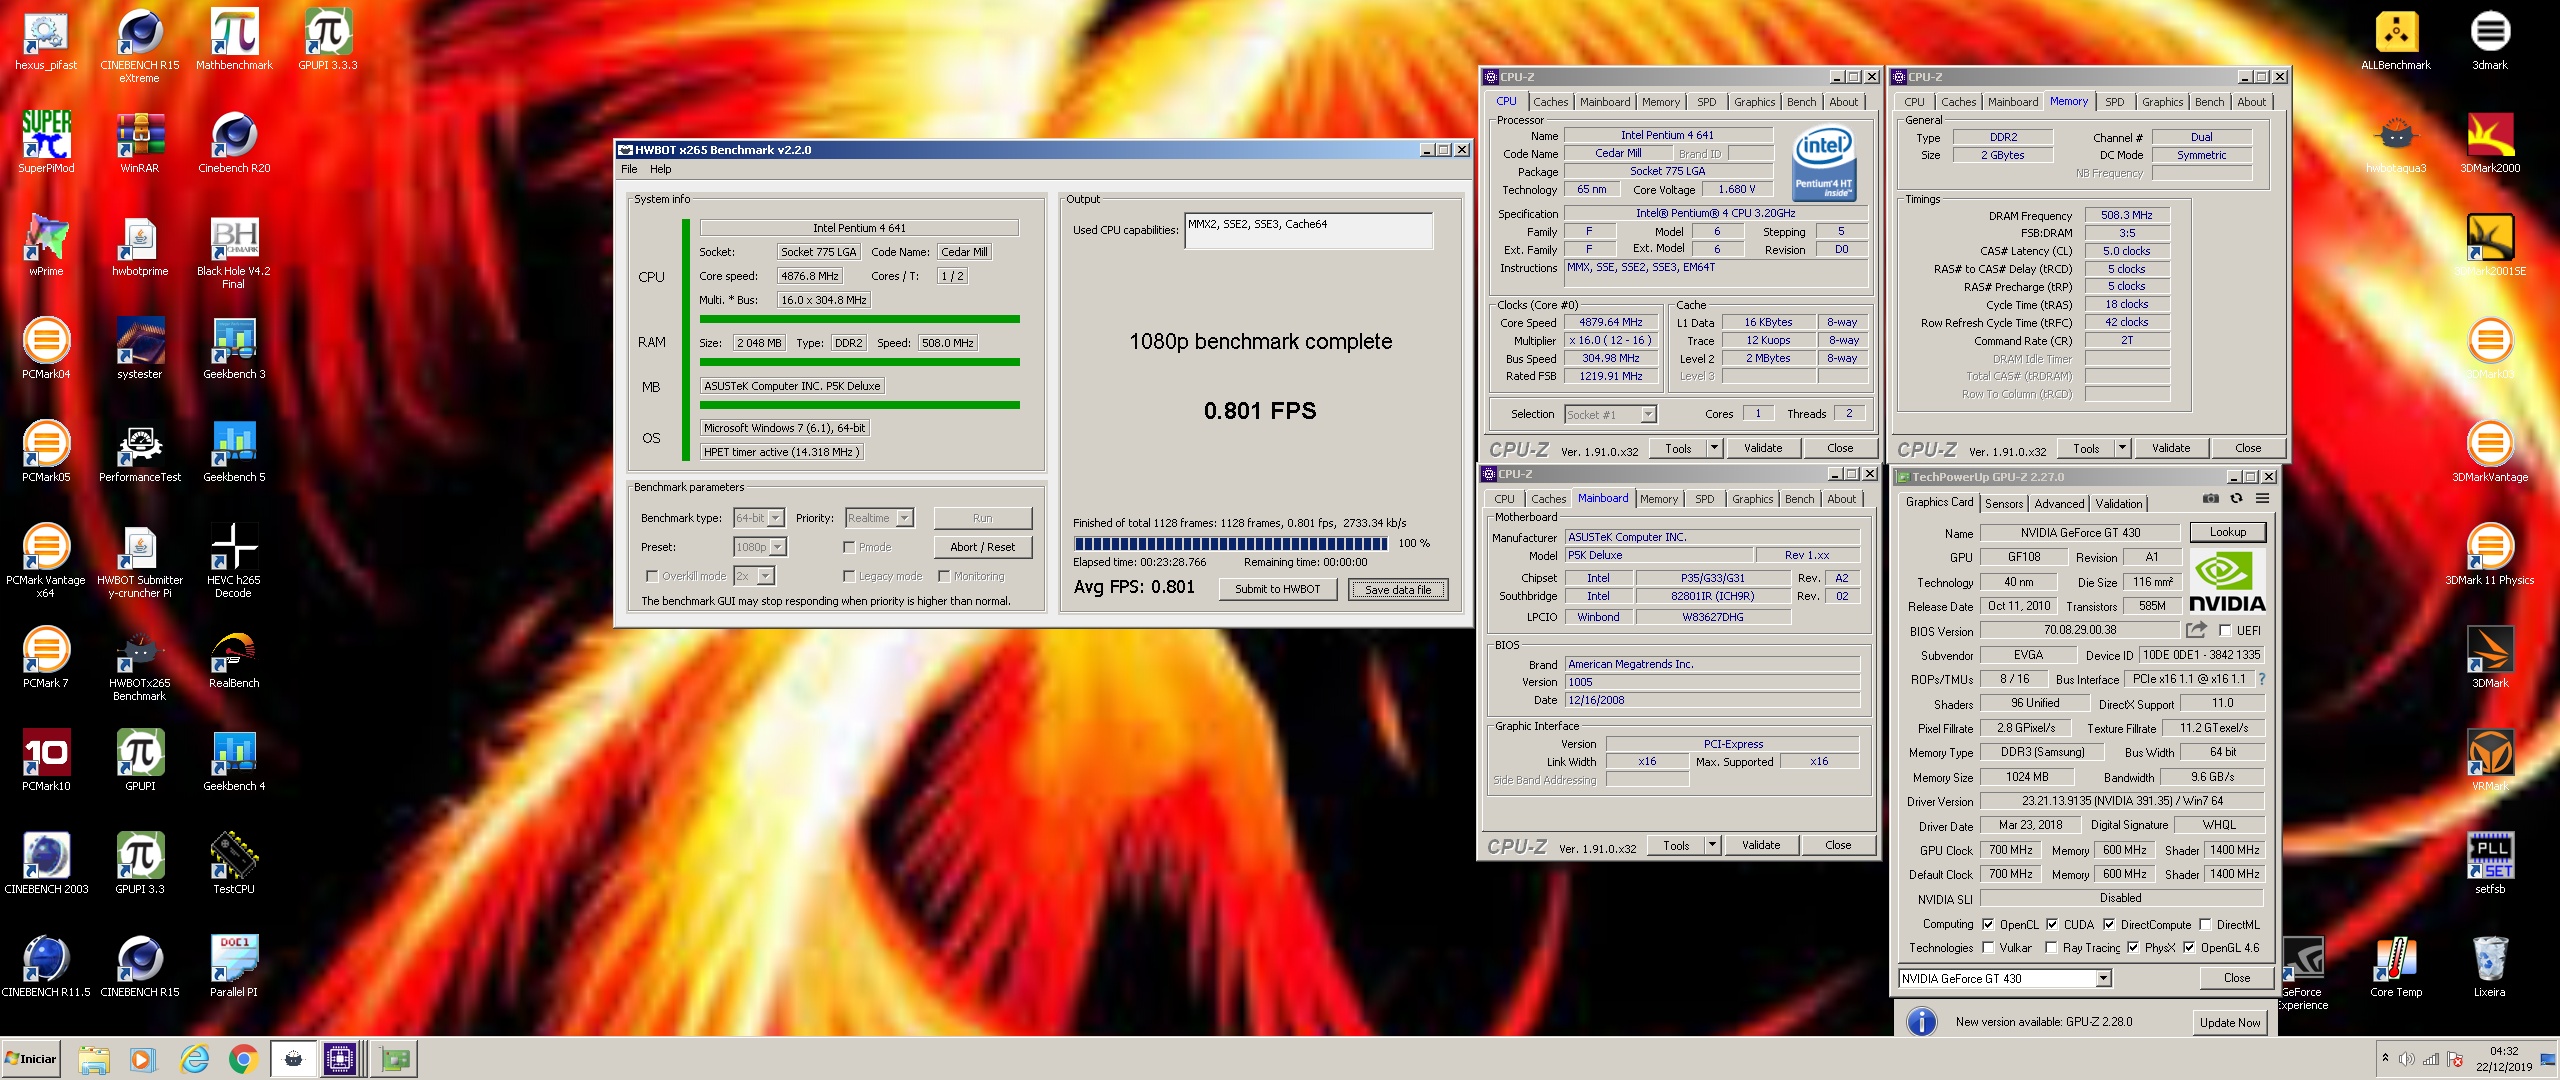This screenshot has height=1080, width=2560.
Task: Toggle the CUDA checkbox in GPU-Z
Action: click(2052, 925)
